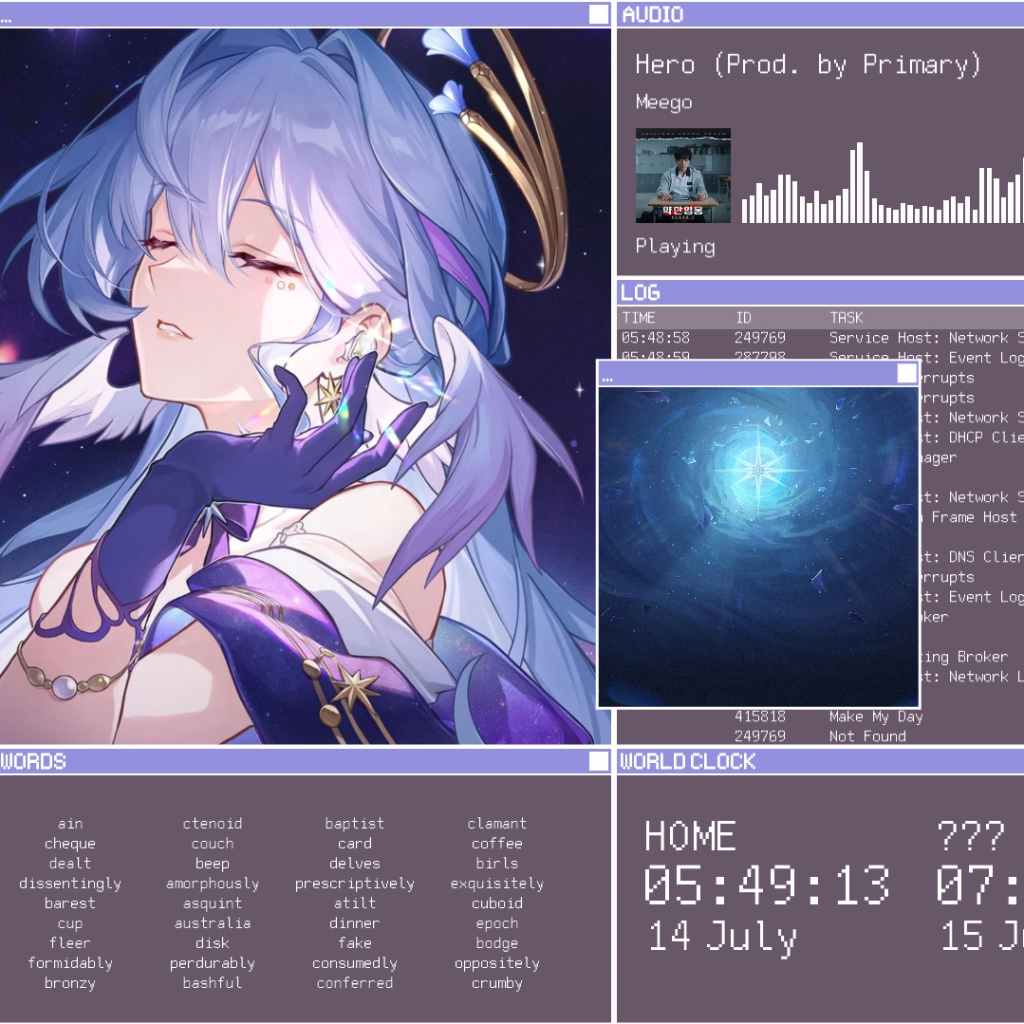Click the ID column header in LOG
Image resolution: width=1024 pixels, height=1024 pixels.
743,318
